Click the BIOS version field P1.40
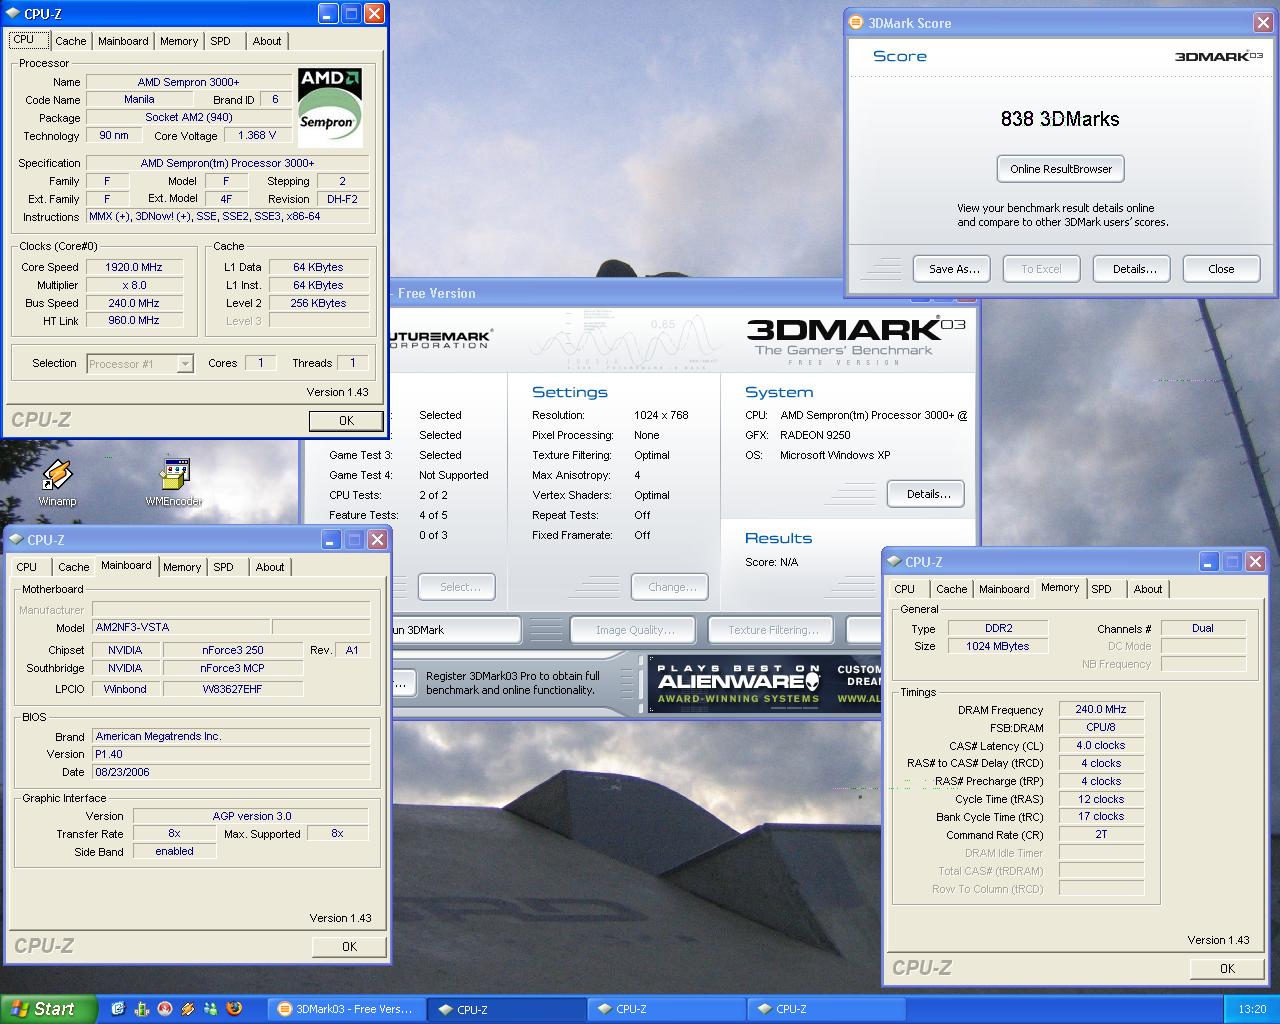This screenshot has height=1024, width=1280. 231,754
